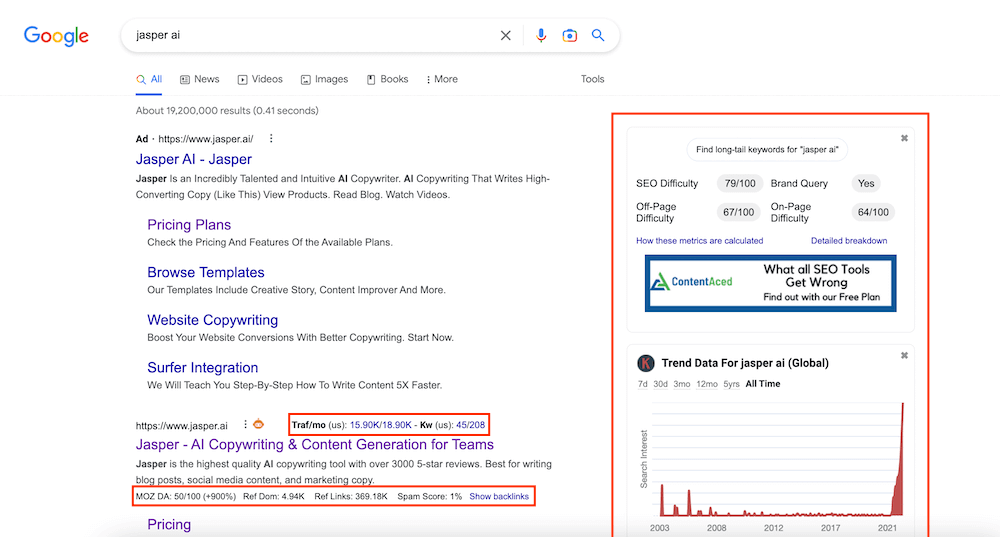This screenshot has width=1000, height=537.
Task: Click the 79/100 SEO Difficulty value
Action: click(x=740, y=184)
